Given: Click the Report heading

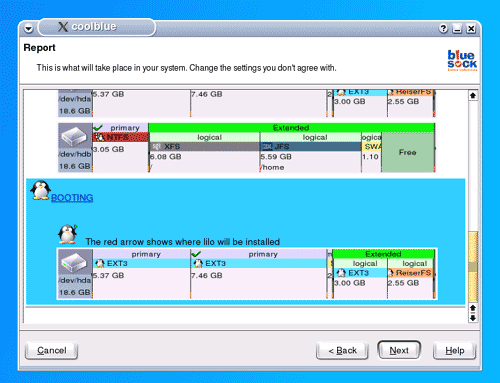Looking at the screenshot, I should (x=39, y=48).
